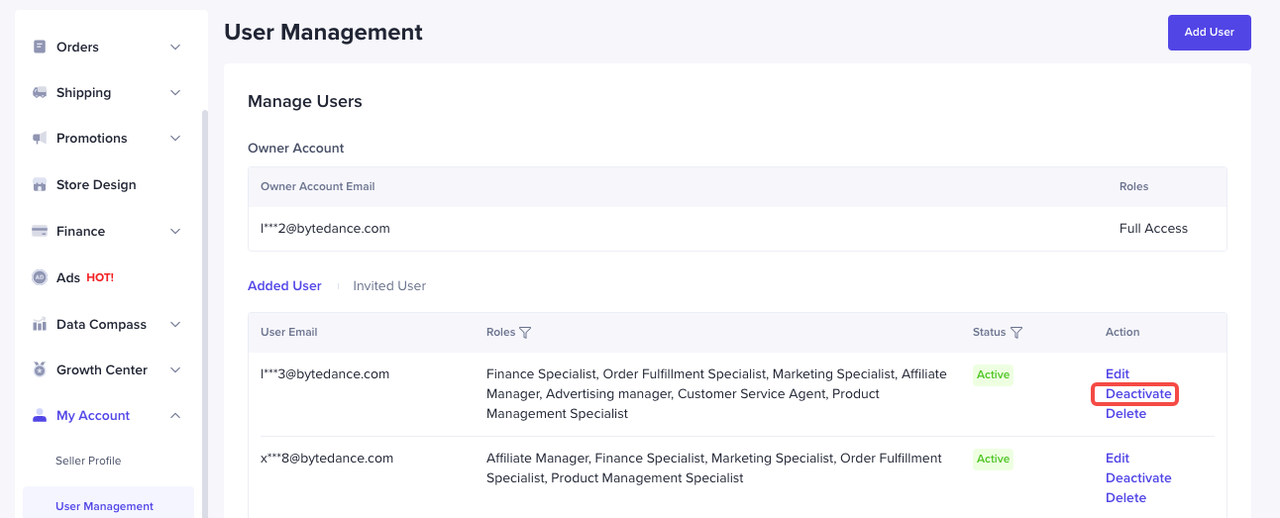Select the Added User tab
The width and height of the screenshot is (1280, 518).
tap(284, 286)
